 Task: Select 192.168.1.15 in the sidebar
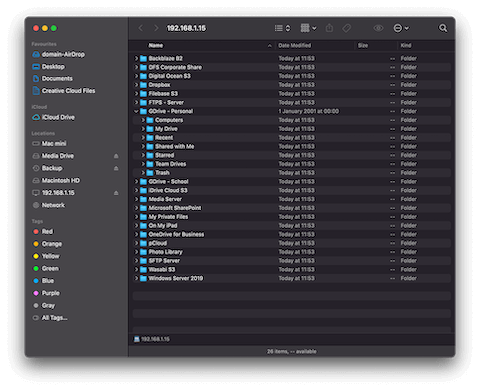[53, 193]
